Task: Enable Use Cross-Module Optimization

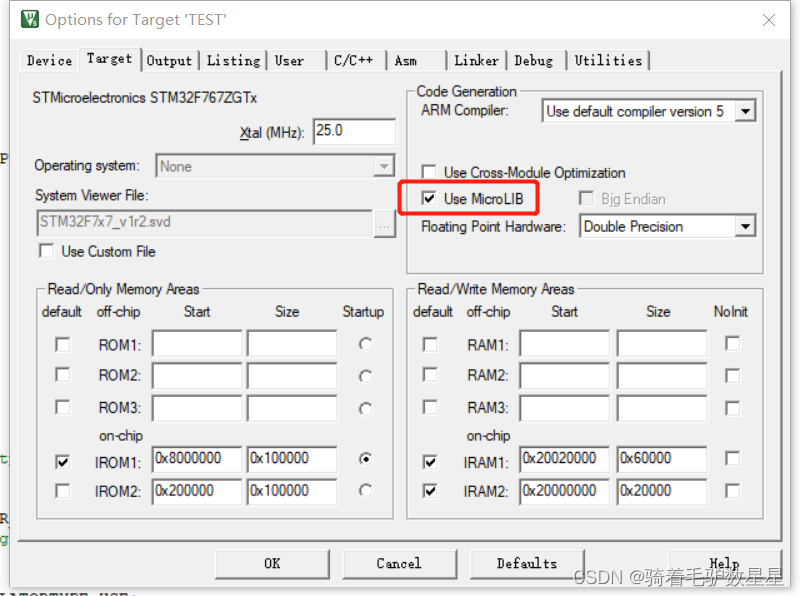Action: (429, 172)
